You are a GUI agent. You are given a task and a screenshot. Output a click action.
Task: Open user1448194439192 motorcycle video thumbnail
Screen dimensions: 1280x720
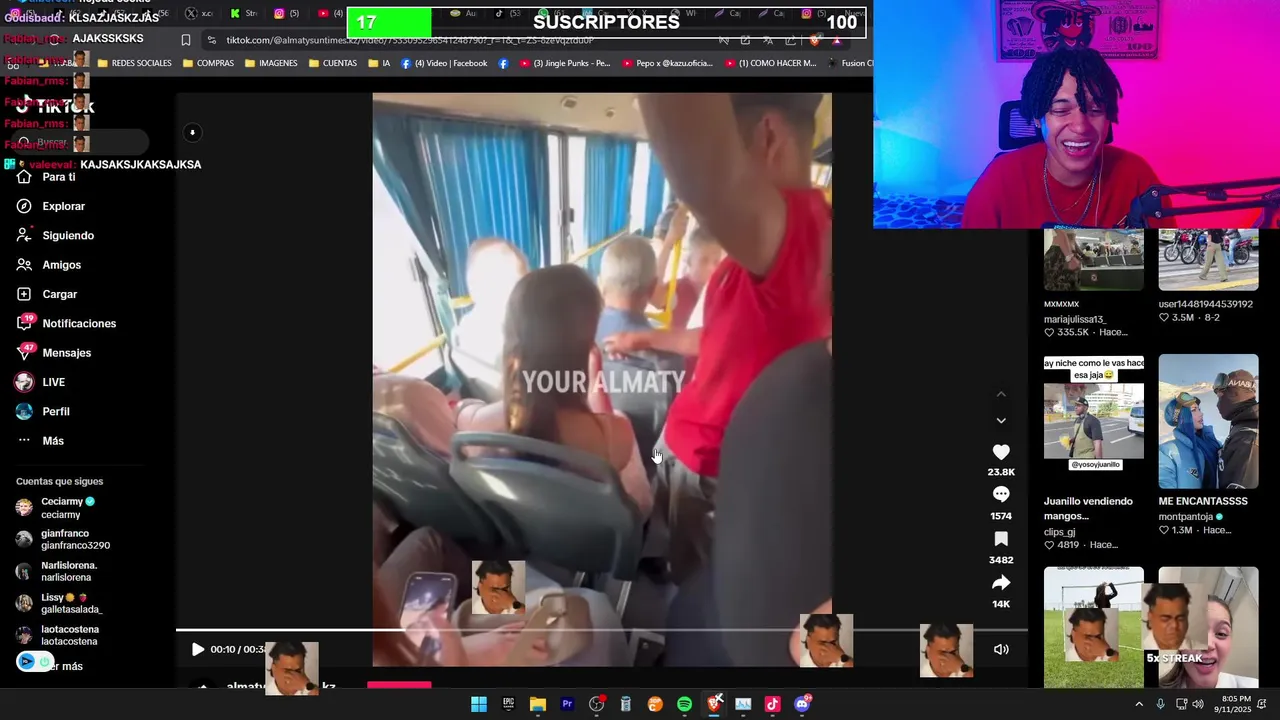point(1208,260)
